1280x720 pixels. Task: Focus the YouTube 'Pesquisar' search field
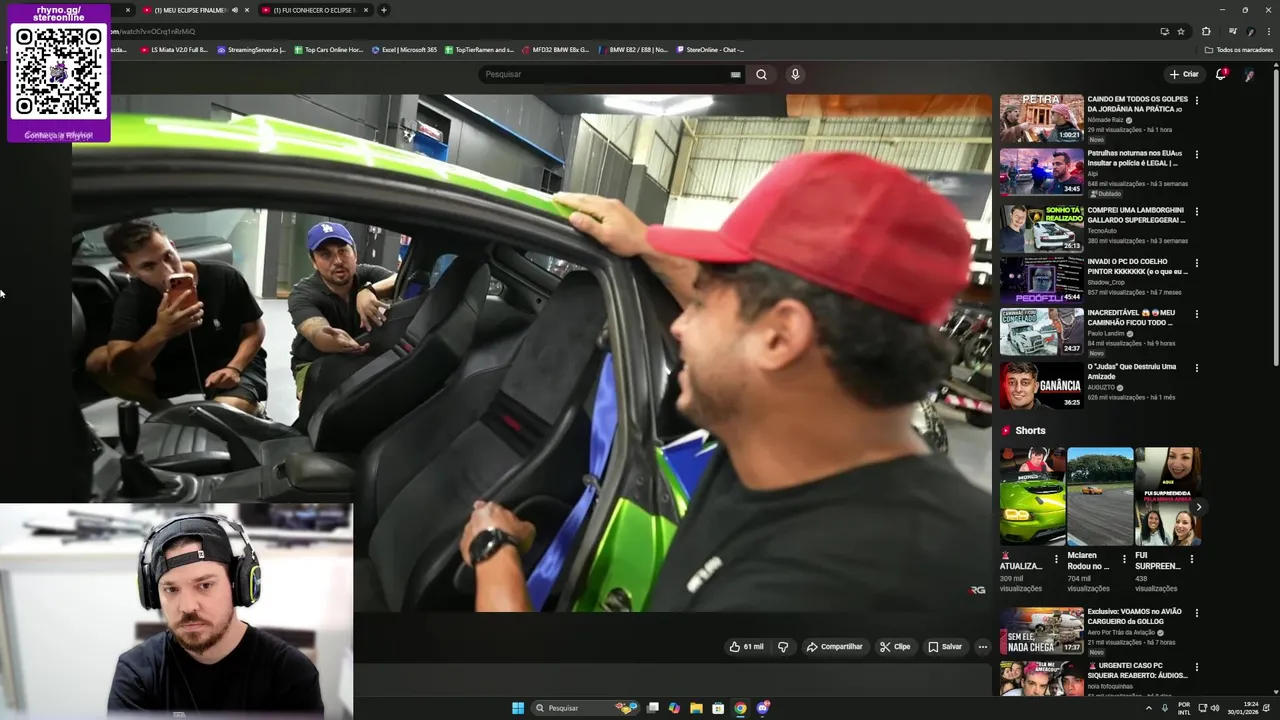pyautogui.click(x=605, y=74)
